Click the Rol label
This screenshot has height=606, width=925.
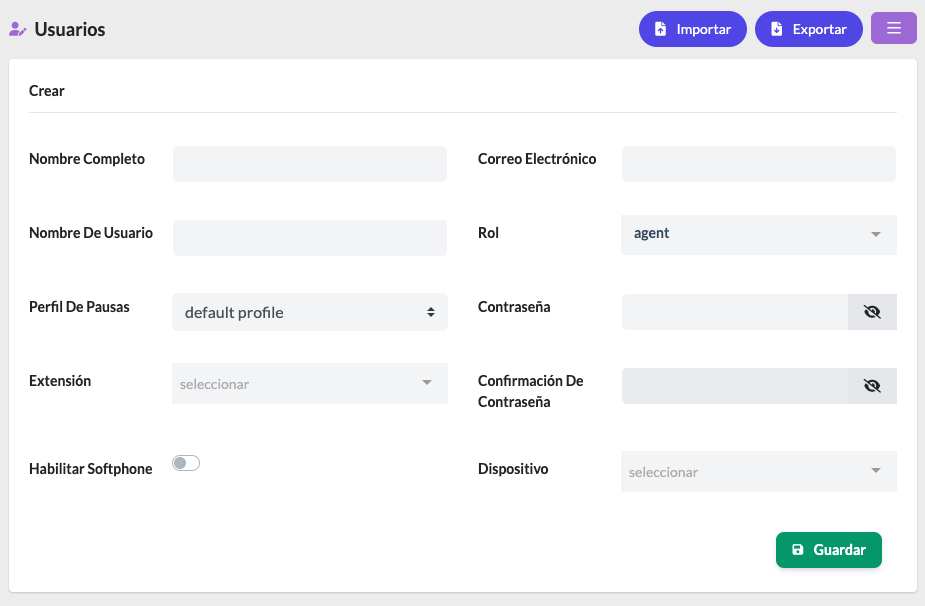[488, 233]
